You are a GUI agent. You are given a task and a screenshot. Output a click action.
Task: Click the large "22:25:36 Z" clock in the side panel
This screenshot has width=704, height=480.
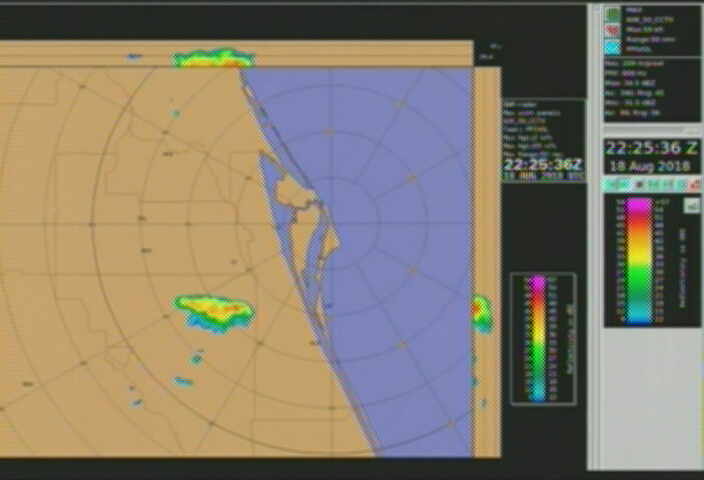tap(652, 148)
